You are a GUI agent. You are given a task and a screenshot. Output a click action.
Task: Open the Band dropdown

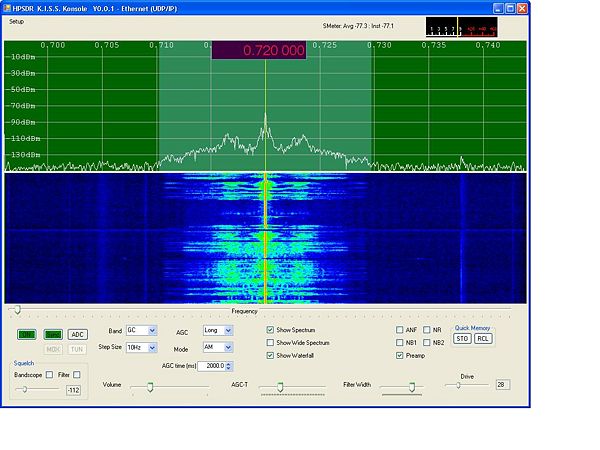[x=152, y=330]
